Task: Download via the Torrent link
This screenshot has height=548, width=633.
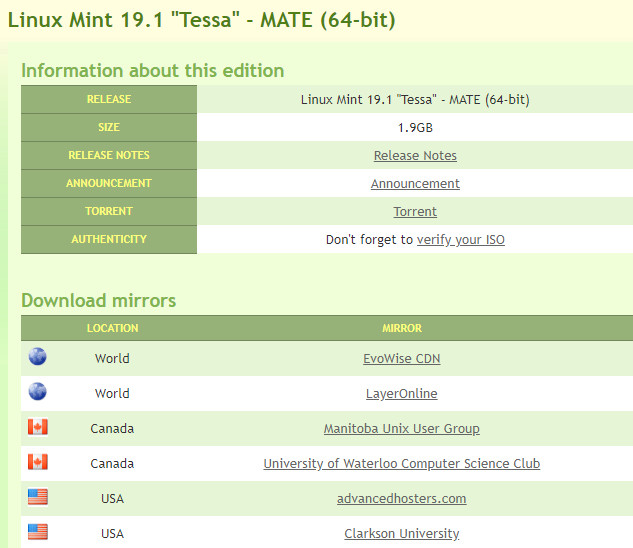Action: coord(415,212)
